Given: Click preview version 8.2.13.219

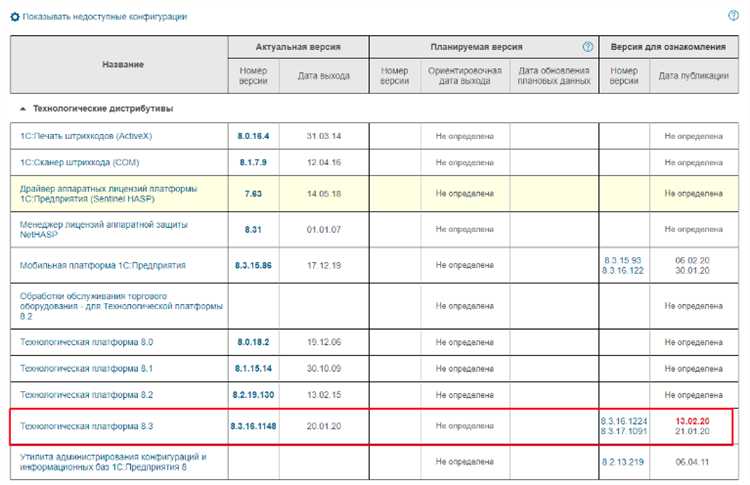Looking at the screenshot, I should (x=623, y=462).
